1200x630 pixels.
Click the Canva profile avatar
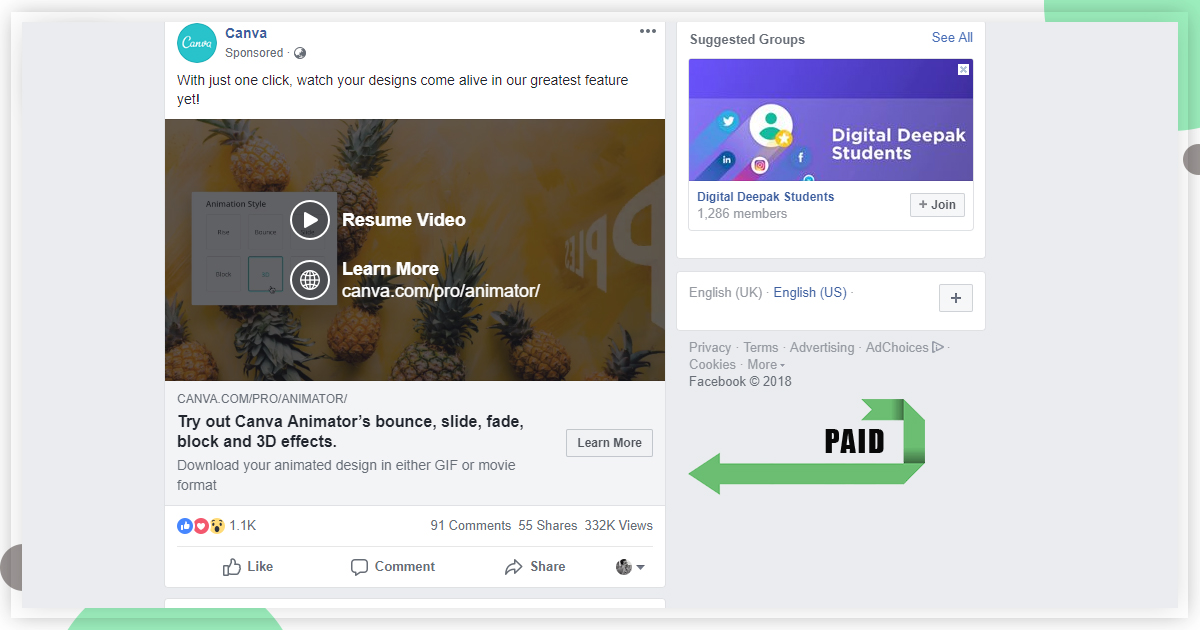point(196,43)
